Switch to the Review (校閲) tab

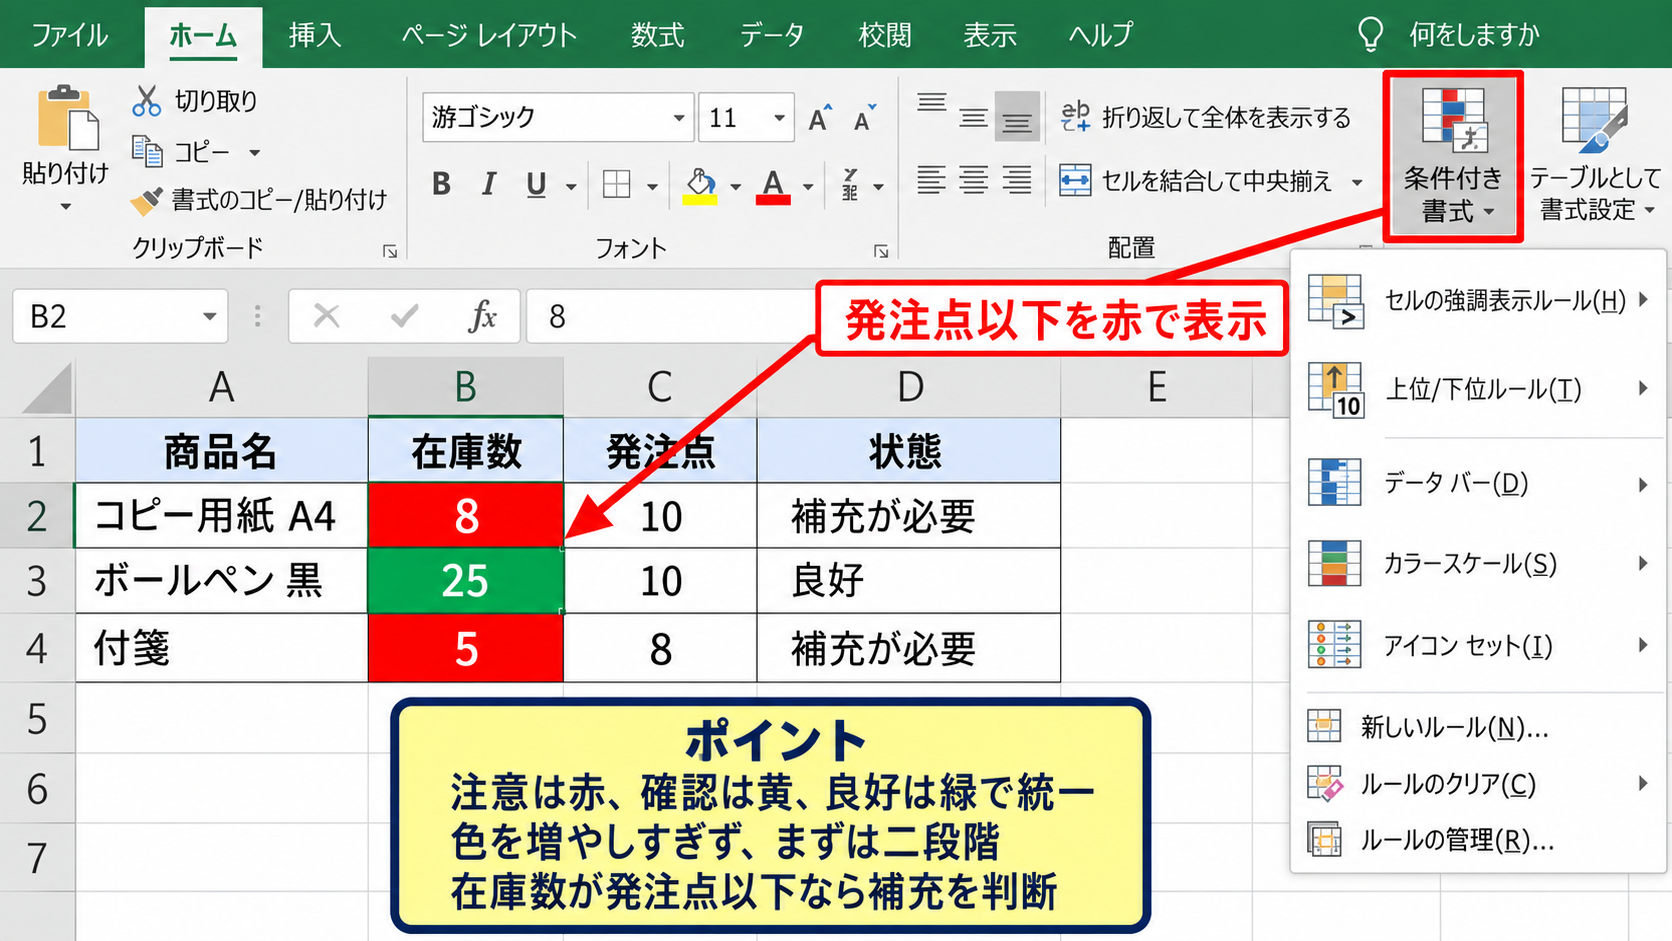(885, 35)
